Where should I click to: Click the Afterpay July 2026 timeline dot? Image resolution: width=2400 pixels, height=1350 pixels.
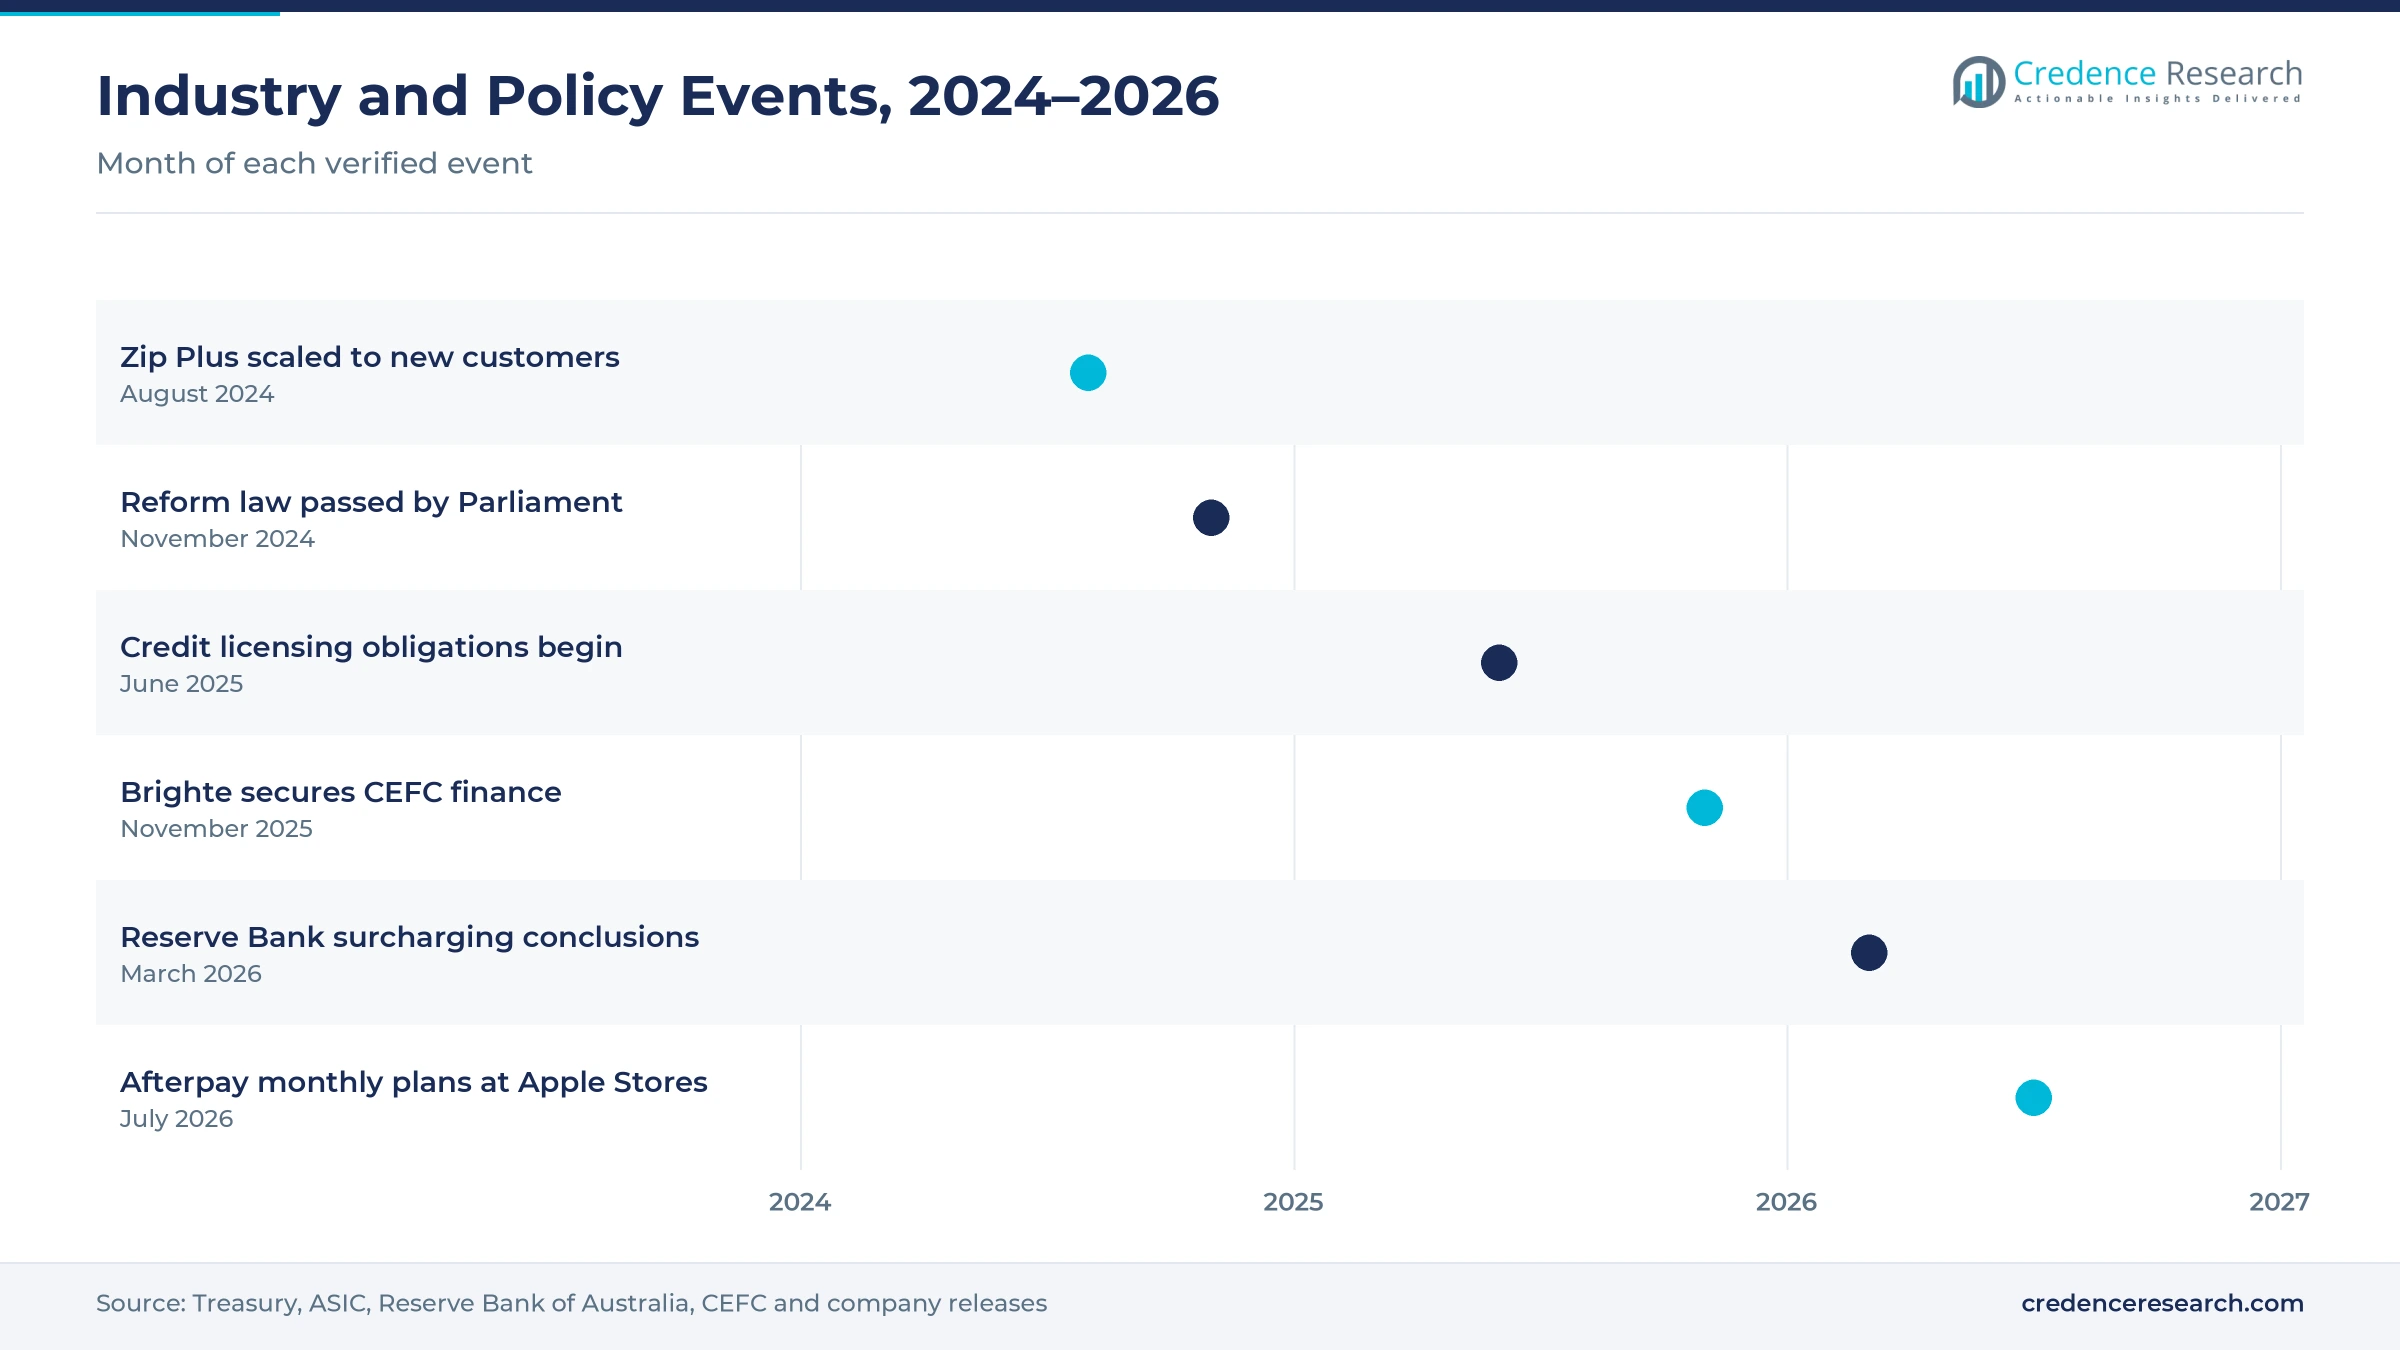[x=2034, y=1098]
